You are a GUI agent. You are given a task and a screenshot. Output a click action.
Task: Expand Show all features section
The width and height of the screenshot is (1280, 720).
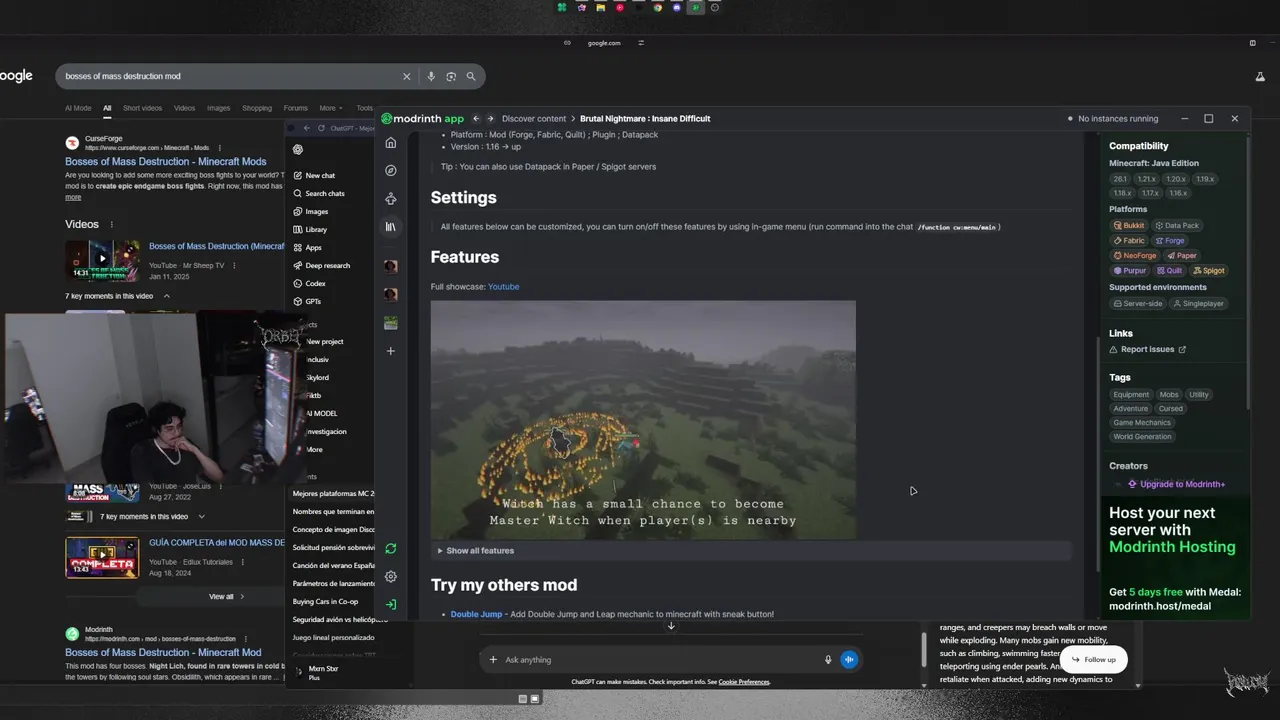pos(751,551)
